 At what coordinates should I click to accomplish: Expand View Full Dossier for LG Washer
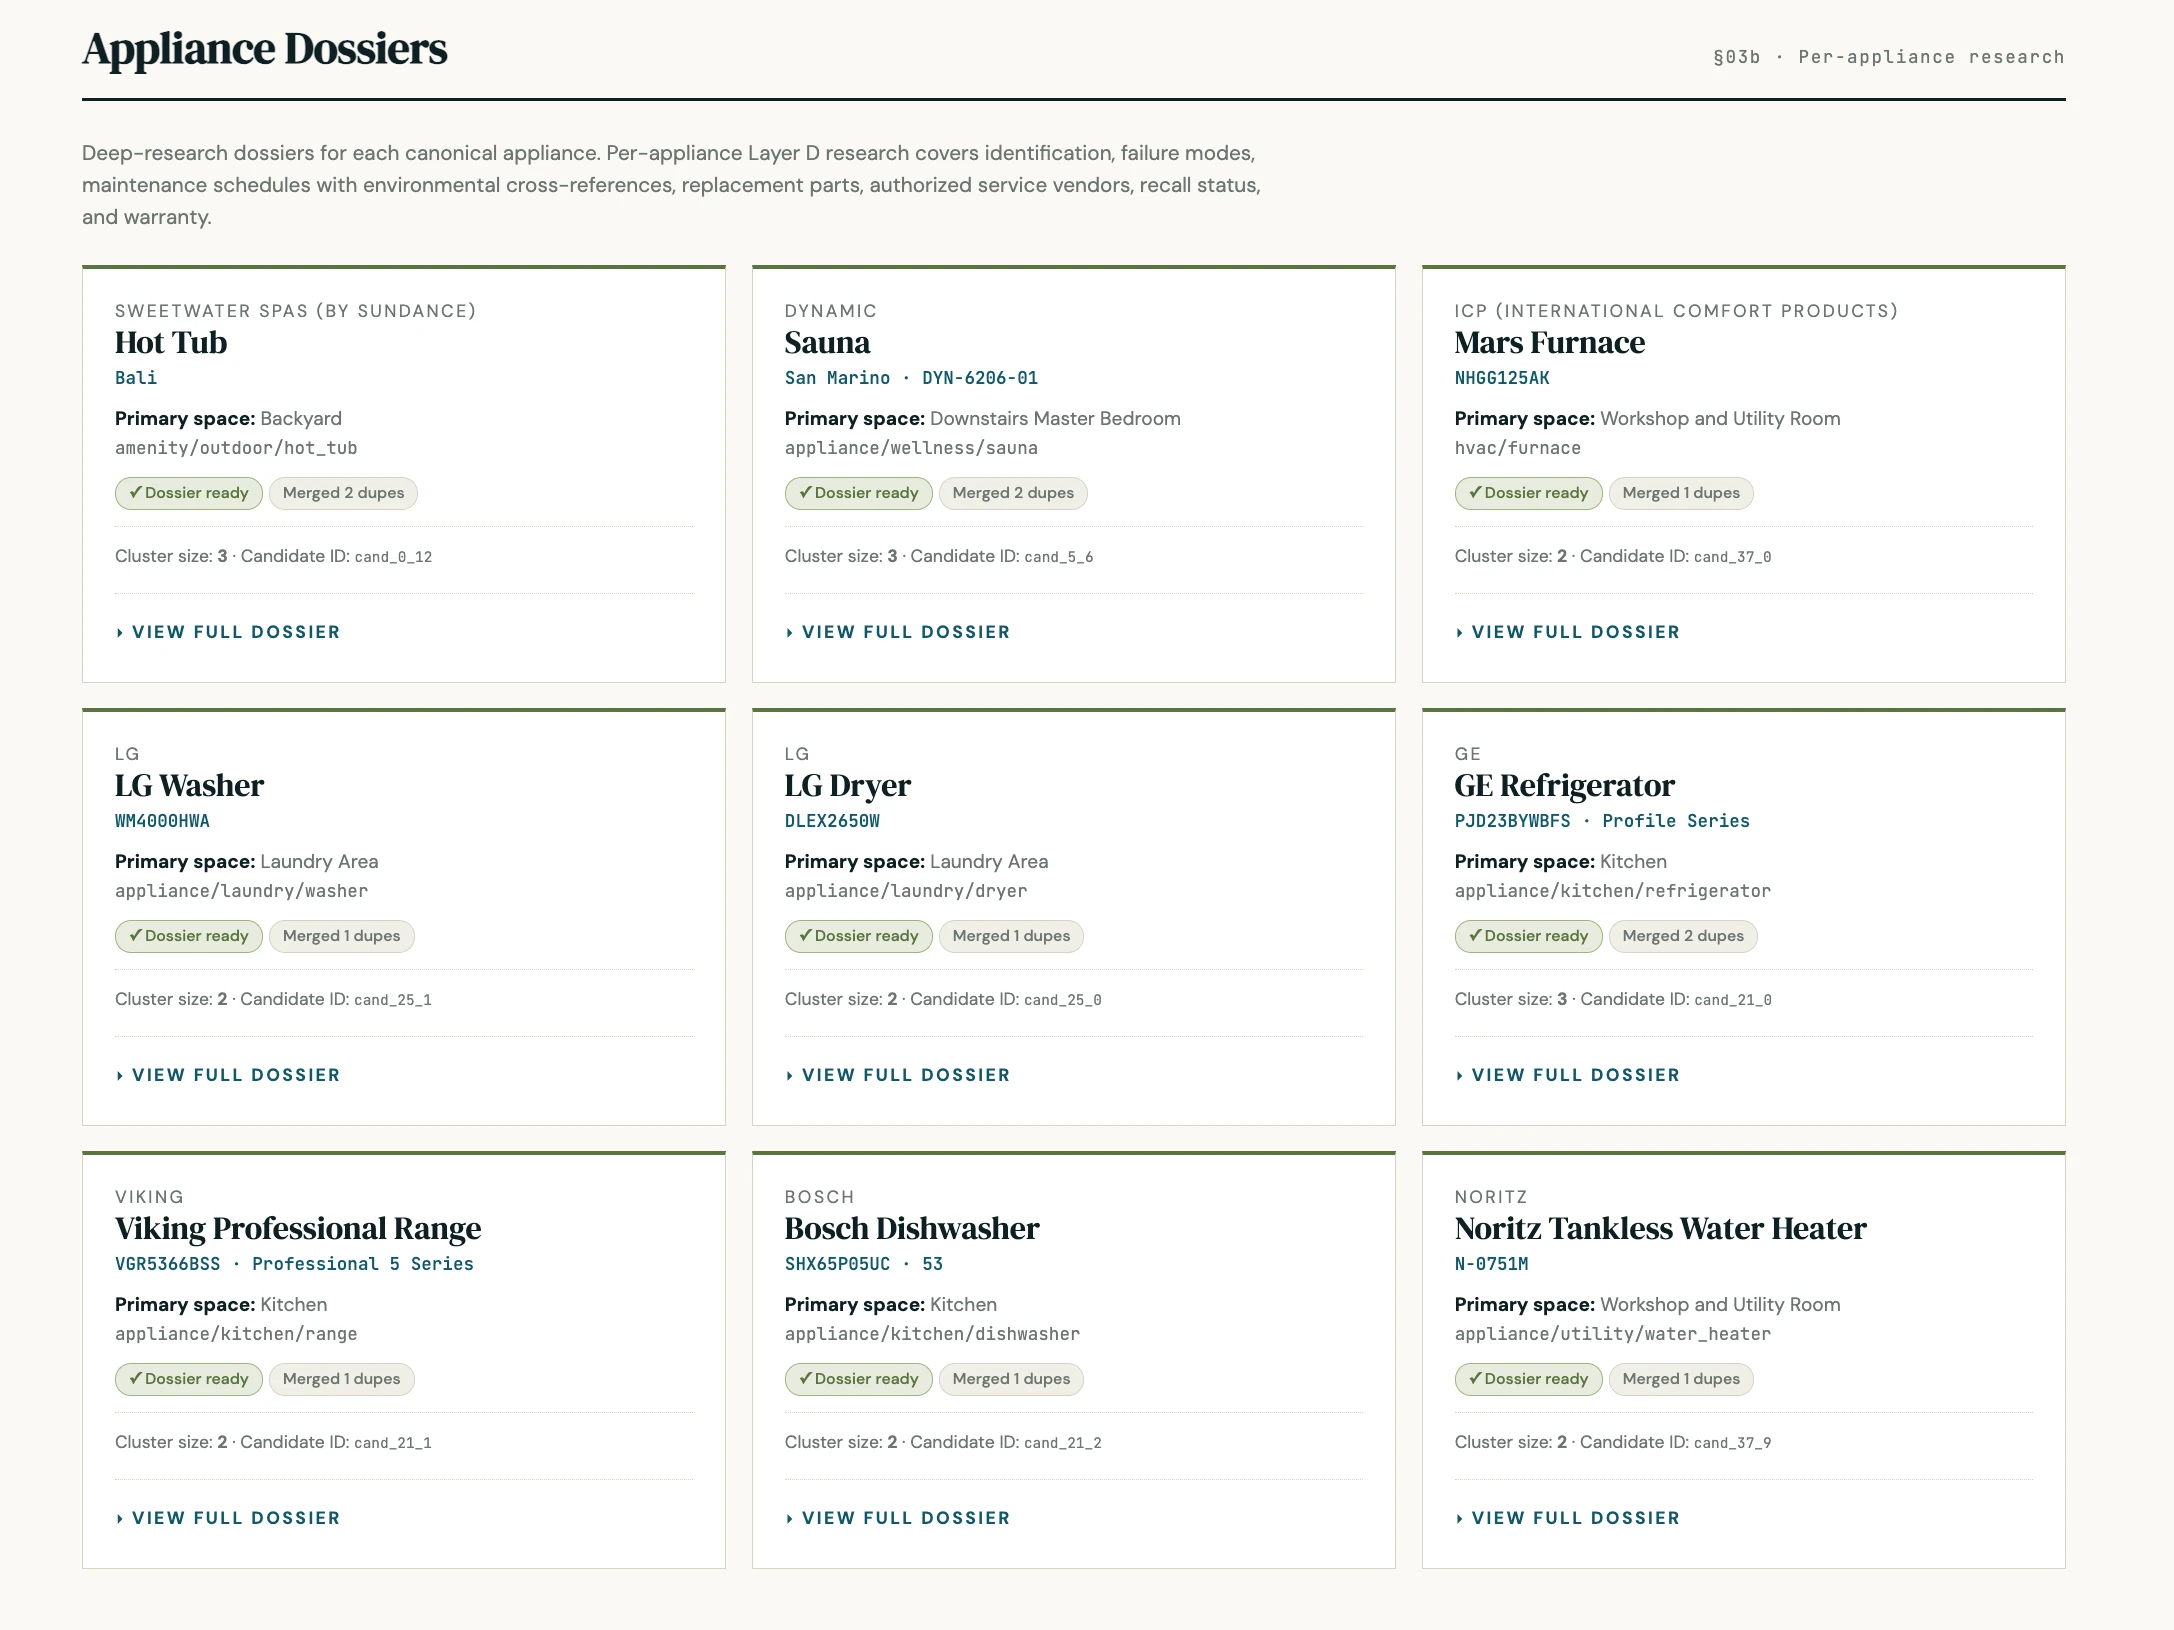[228, 1075]
